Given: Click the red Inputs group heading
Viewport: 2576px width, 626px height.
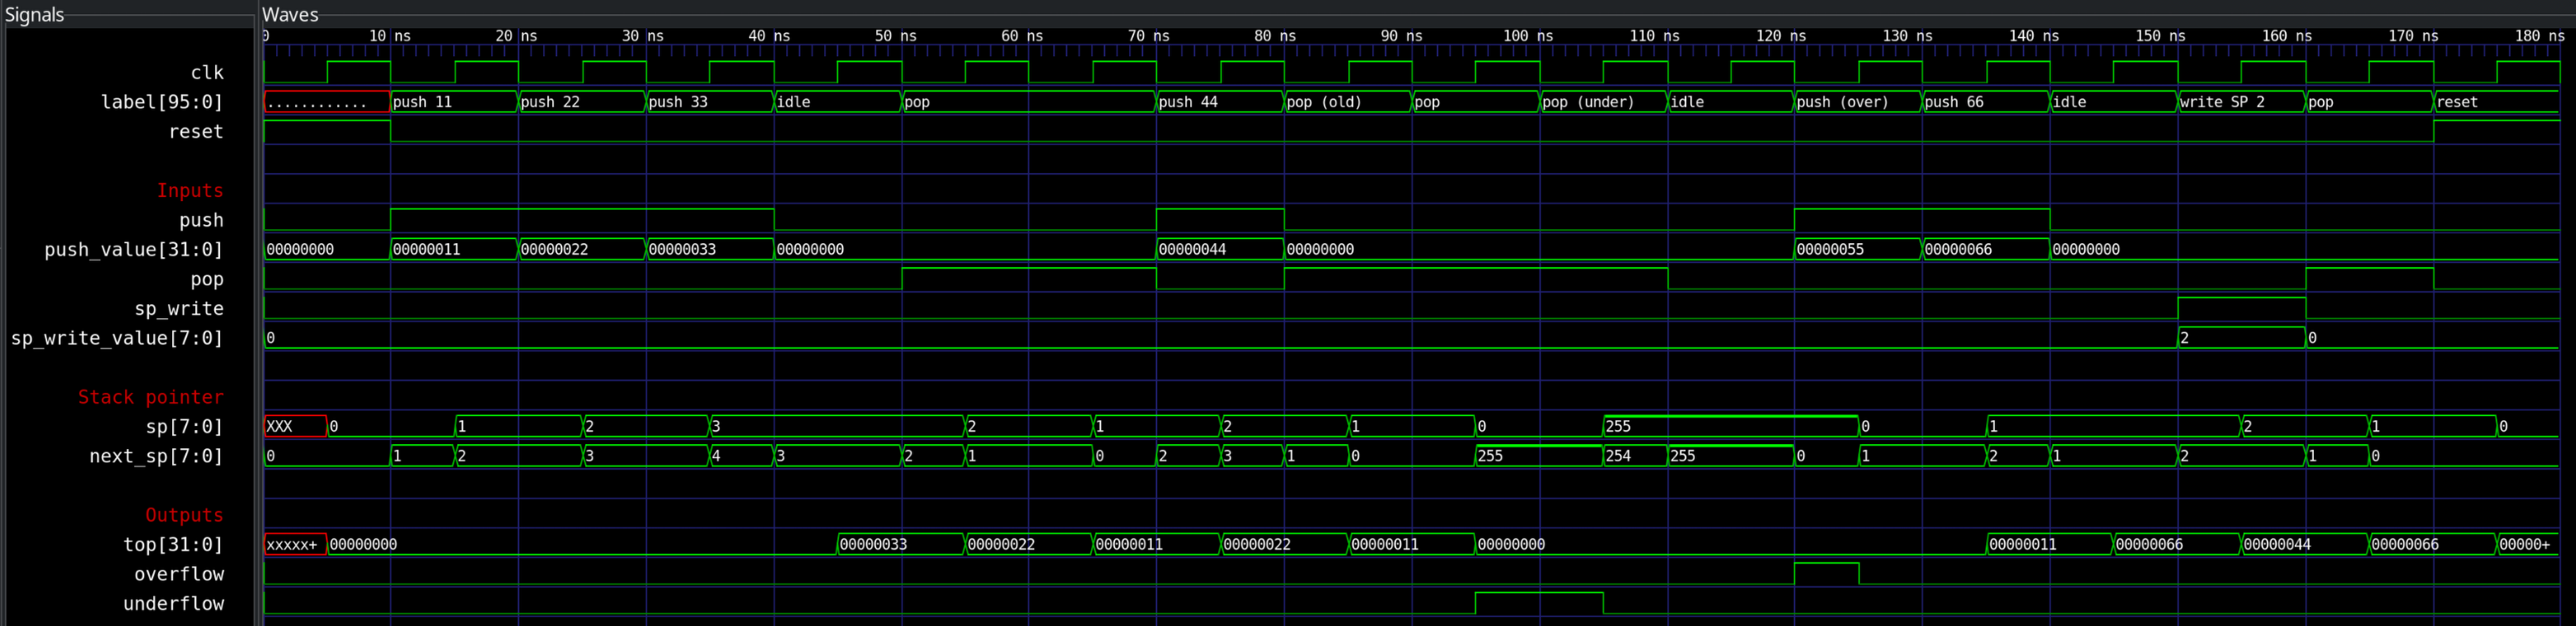Looking at the screenshot, I should [190, 190].
